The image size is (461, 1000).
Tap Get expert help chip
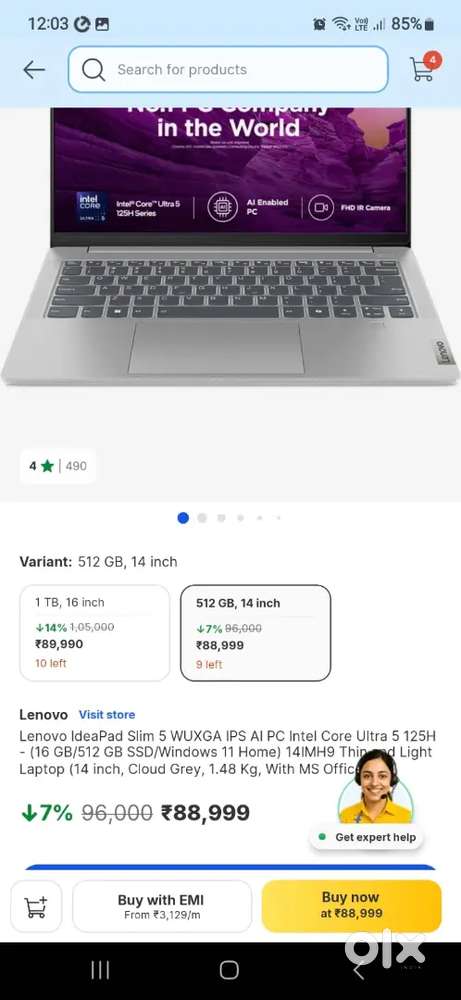point(367,837)
